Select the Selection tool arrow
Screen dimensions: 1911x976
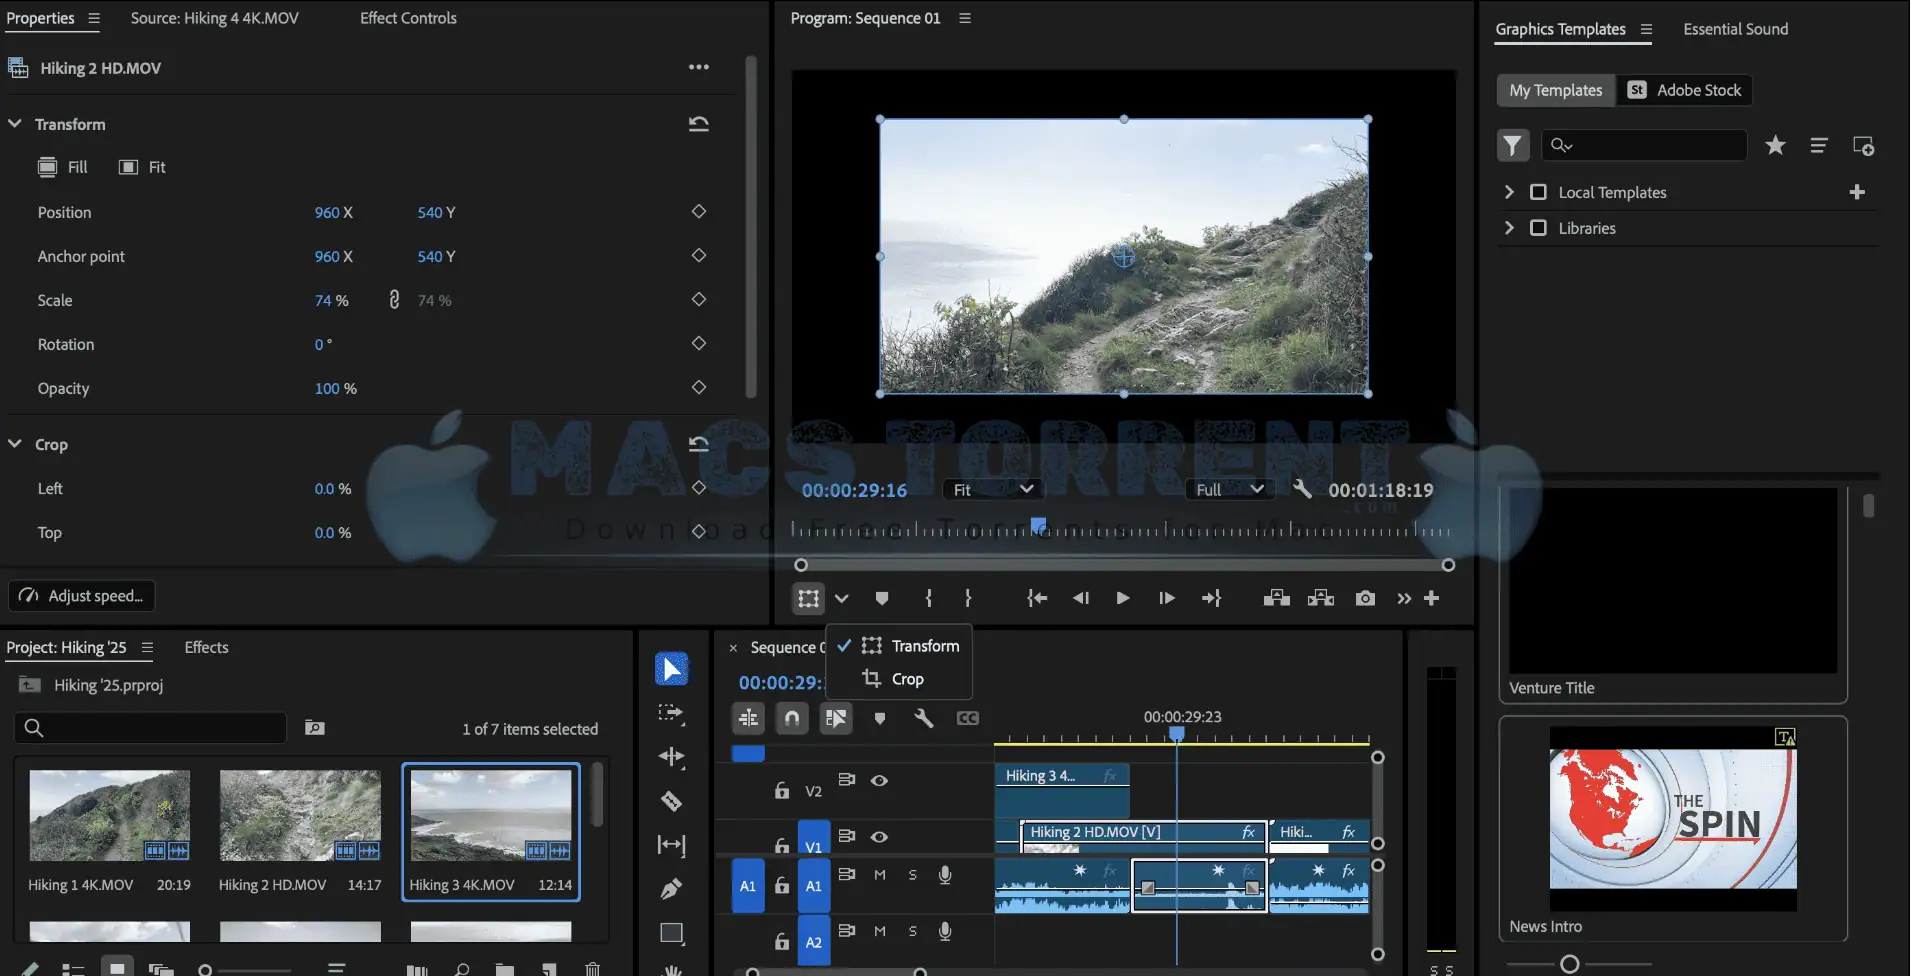click(671, 669)
